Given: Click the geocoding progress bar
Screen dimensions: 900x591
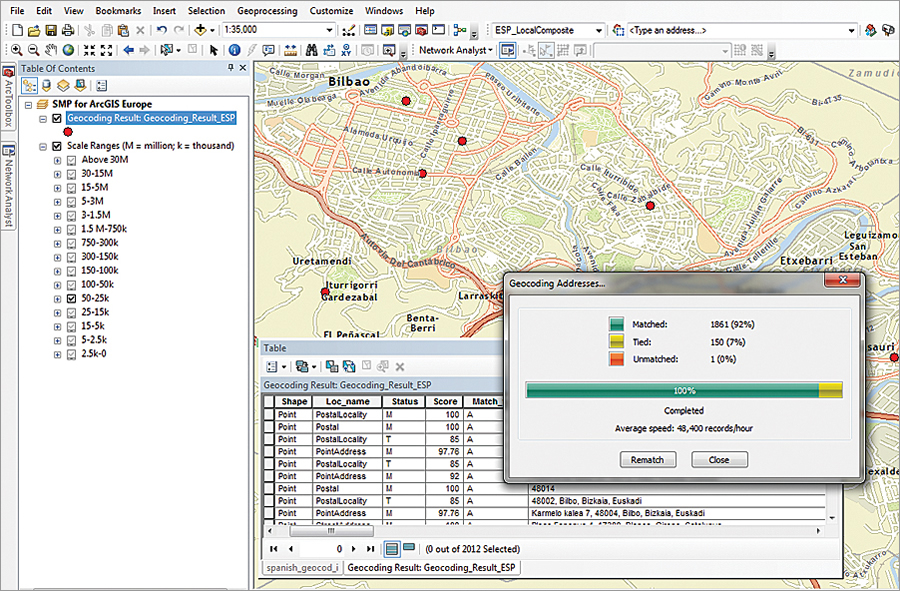Looking at the screenshot, I should (x=684, y=390).
